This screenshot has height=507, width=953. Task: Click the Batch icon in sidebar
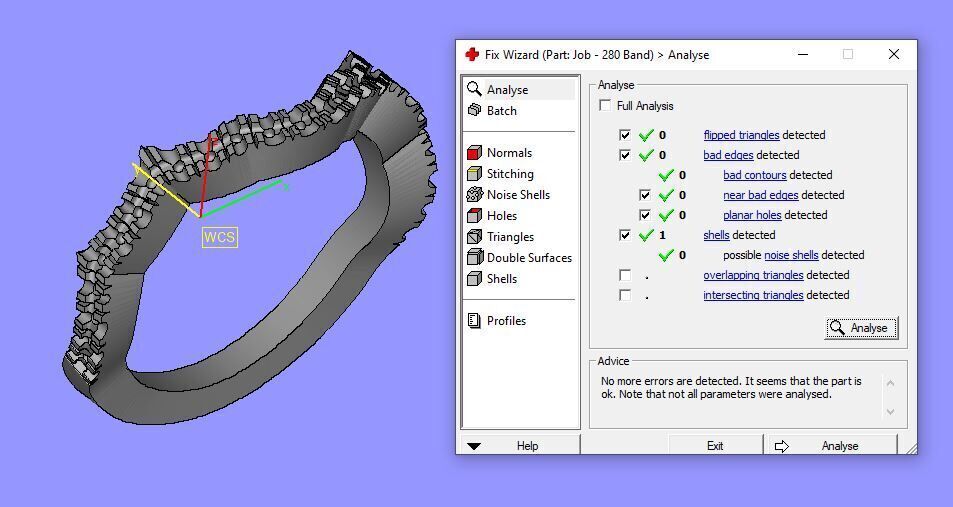[474, 110]
